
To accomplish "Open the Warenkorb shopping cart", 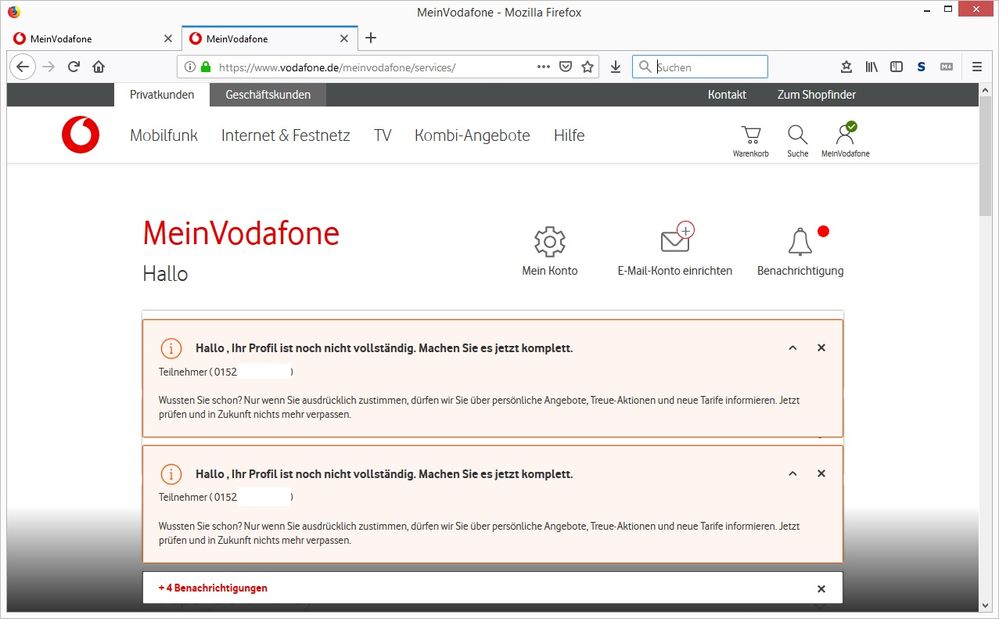I will pyautogui.click(x=751, y=141).
